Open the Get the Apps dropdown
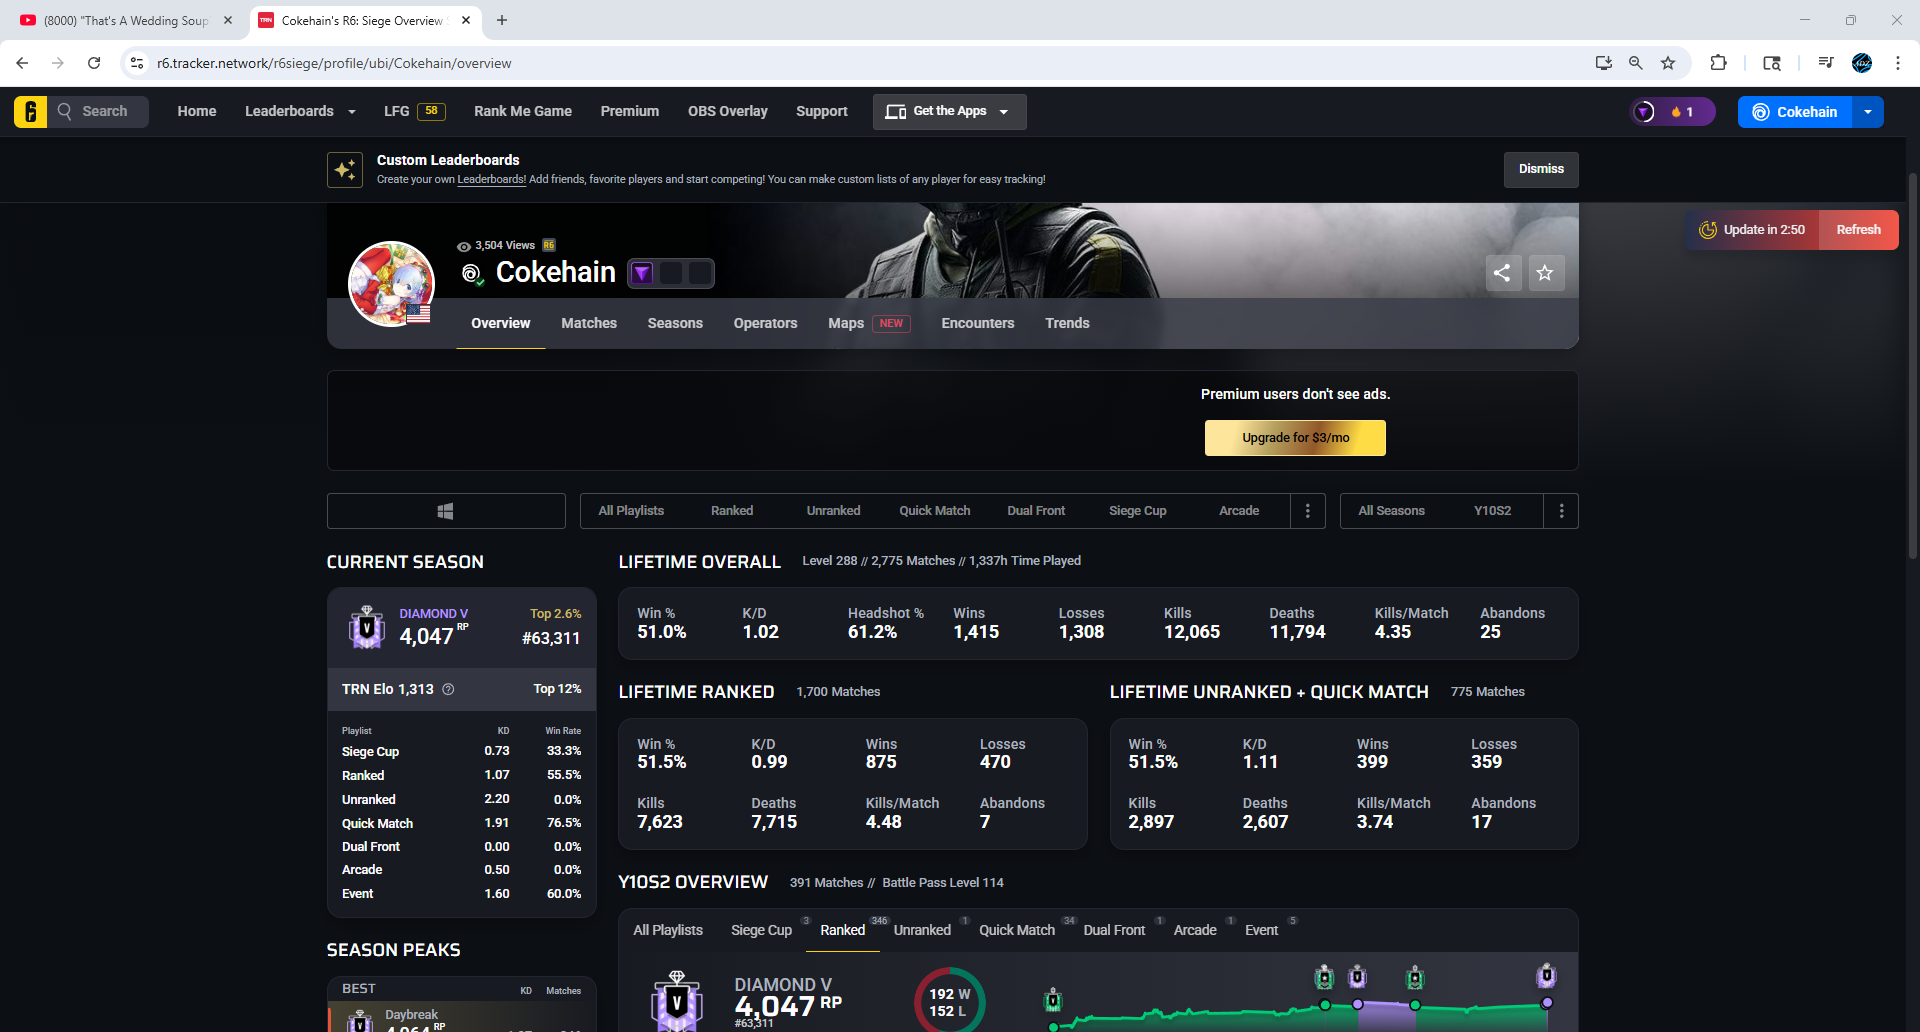The height and width of the screenshot is (1032, 1920). coord(949,111)
